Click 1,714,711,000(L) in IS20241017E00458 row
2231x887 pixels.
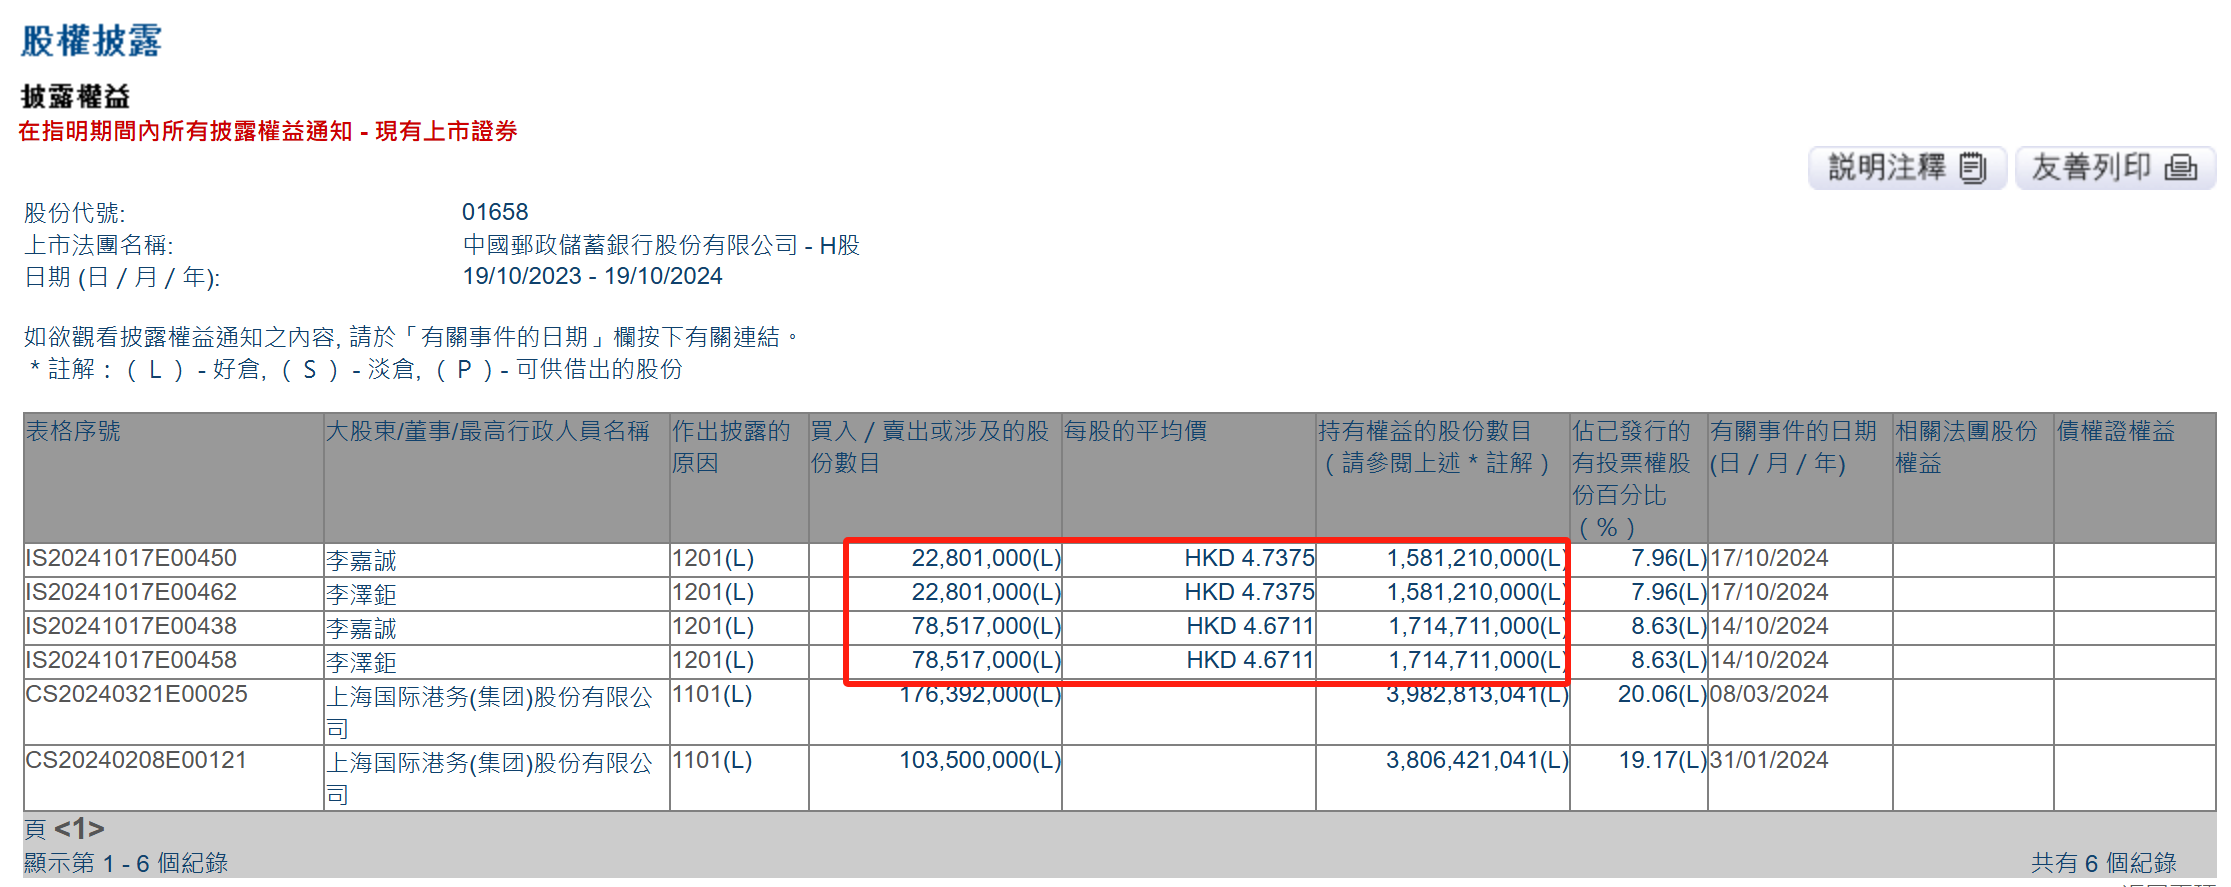coord(1478,660)
